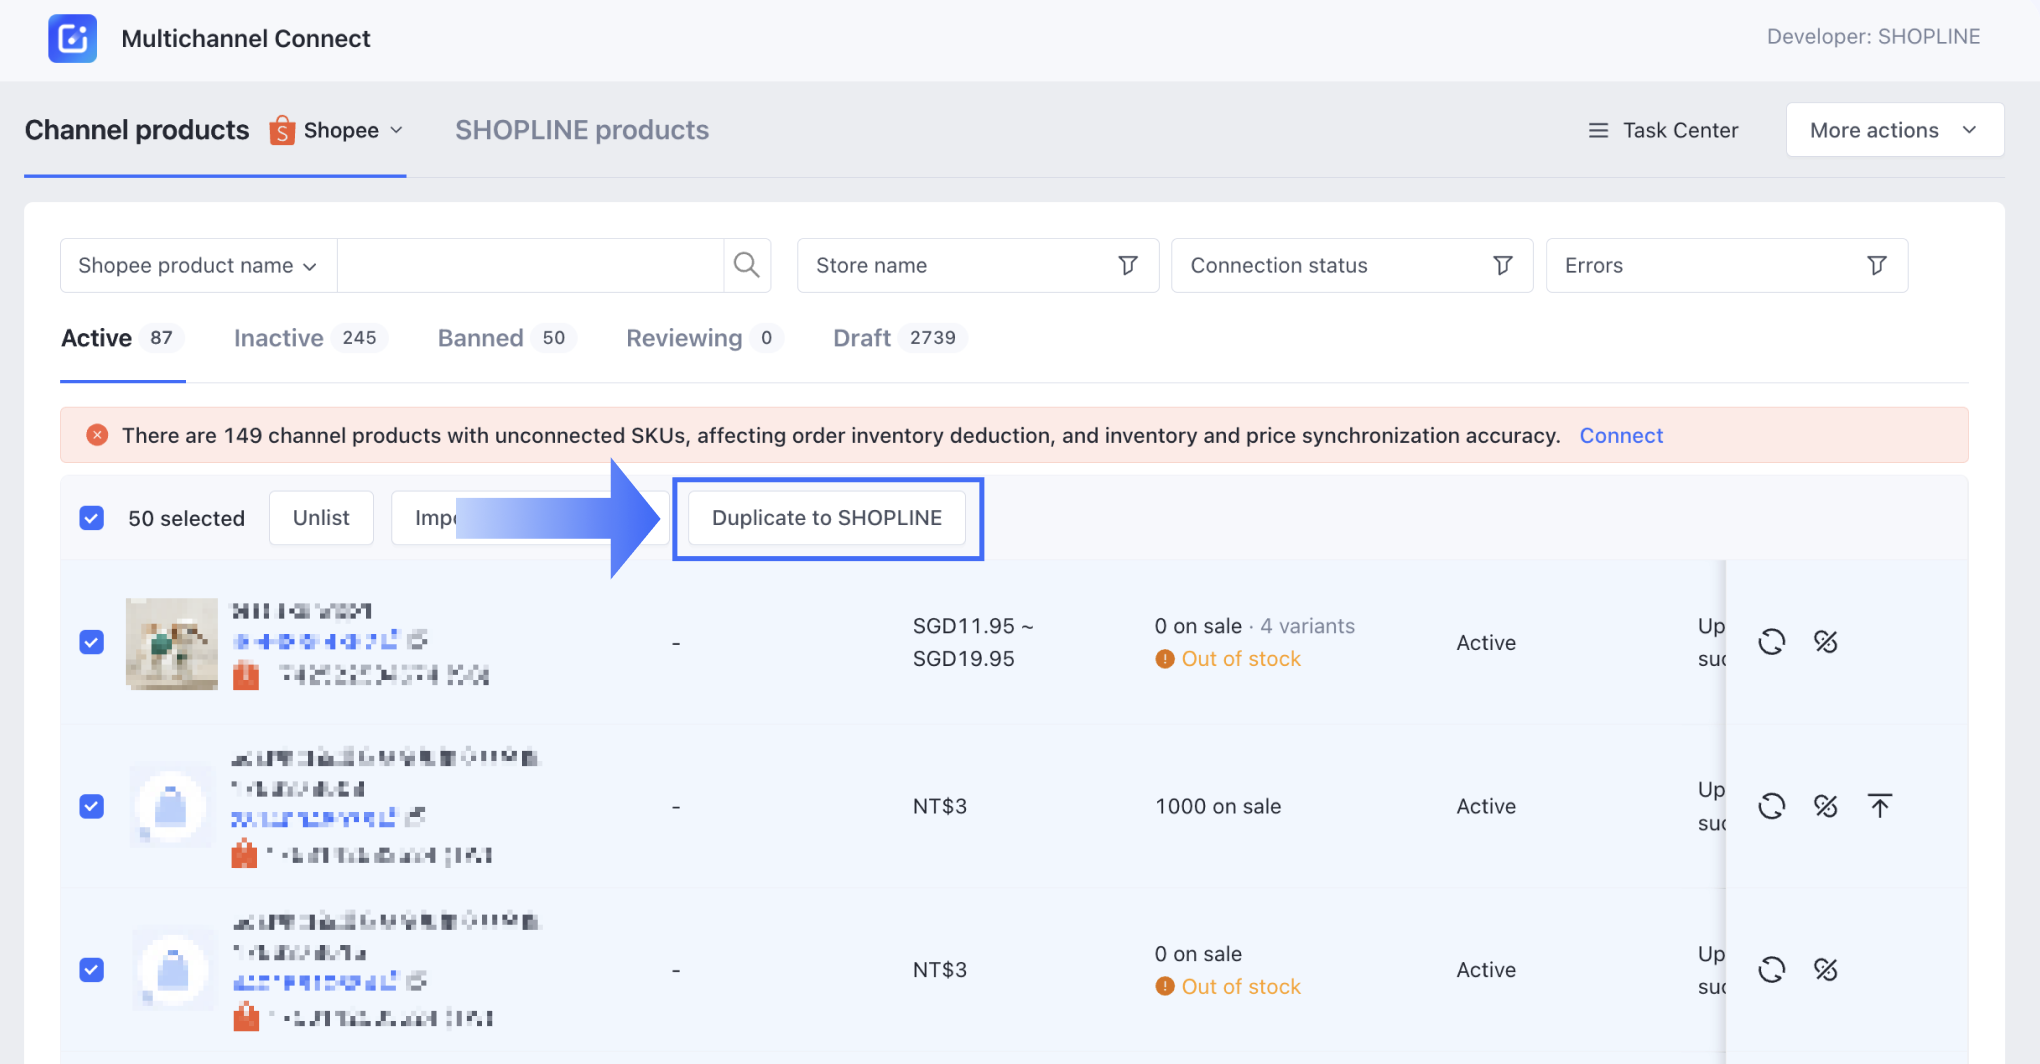Open the Shopee product name search type dropdown
This screenshot has width=2040, height=1064.
pyautogui.click(x=198, y=266)
